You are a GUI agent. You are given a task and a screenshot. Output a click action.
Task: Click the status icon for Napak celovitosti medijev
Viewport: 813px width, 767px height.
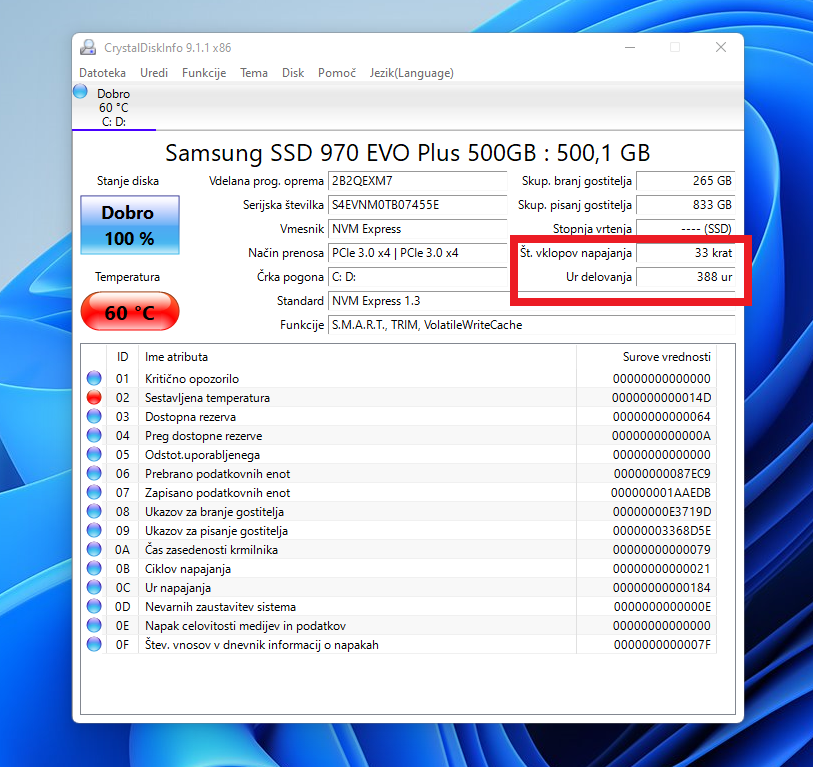(x=94, y=625)
